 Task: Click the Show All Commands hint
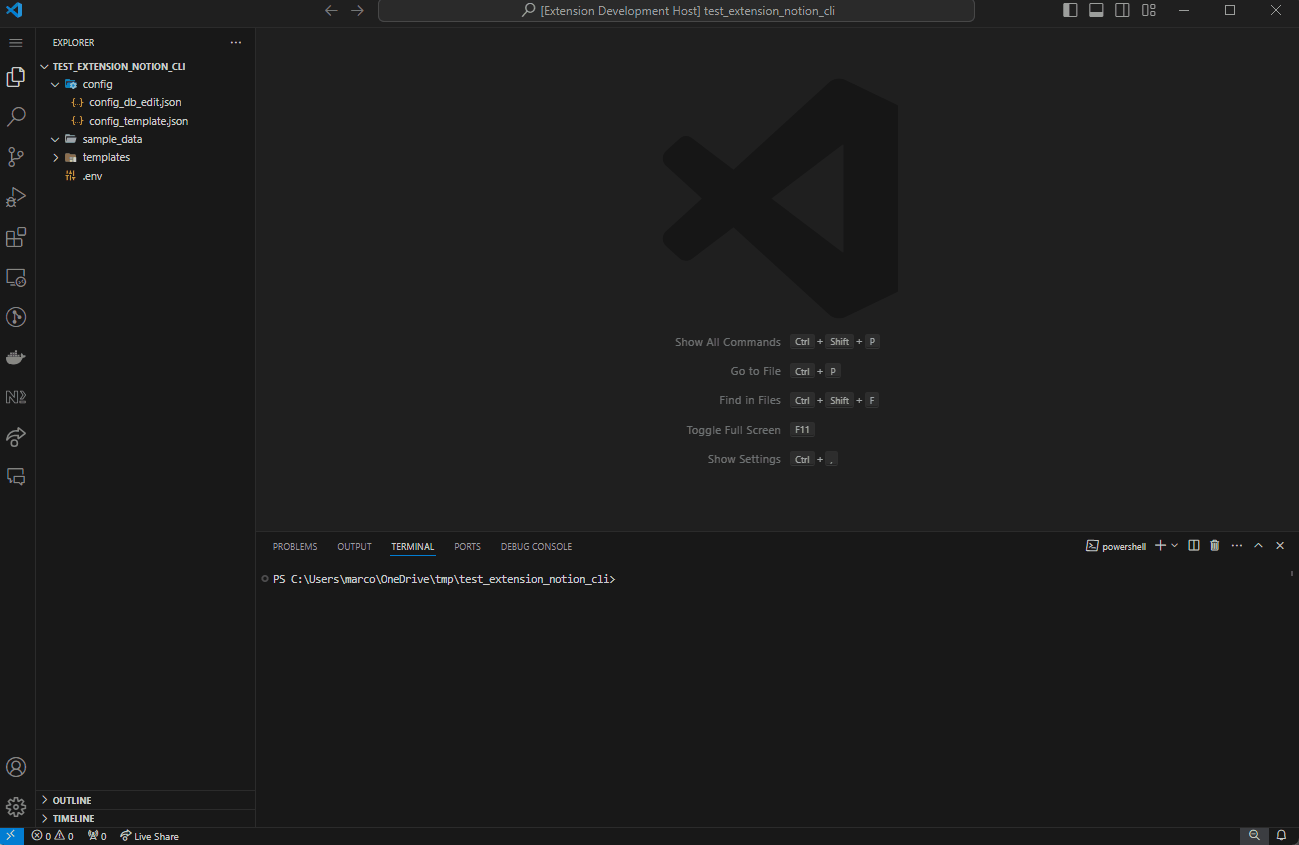coord(728,342)
